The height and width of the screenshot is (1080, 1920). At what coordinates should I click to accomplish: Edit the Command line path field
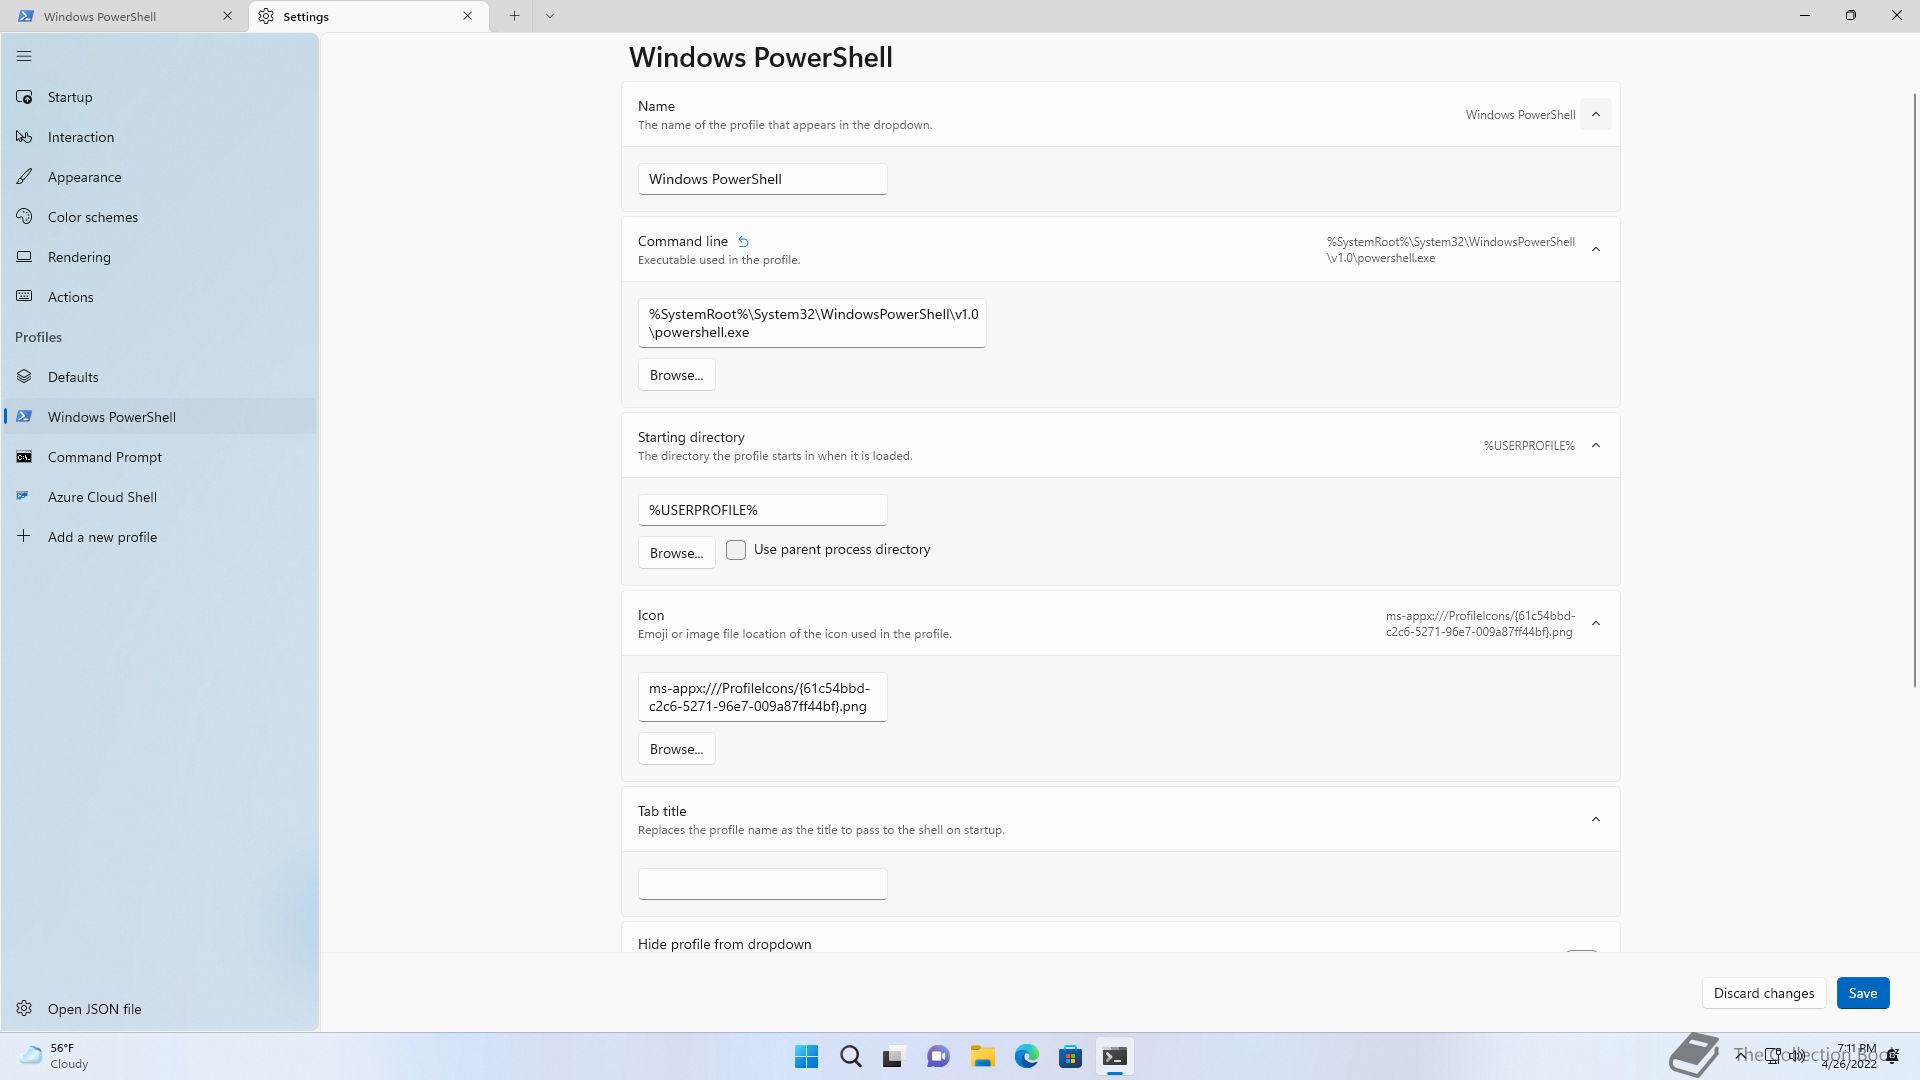pos(812,323)
